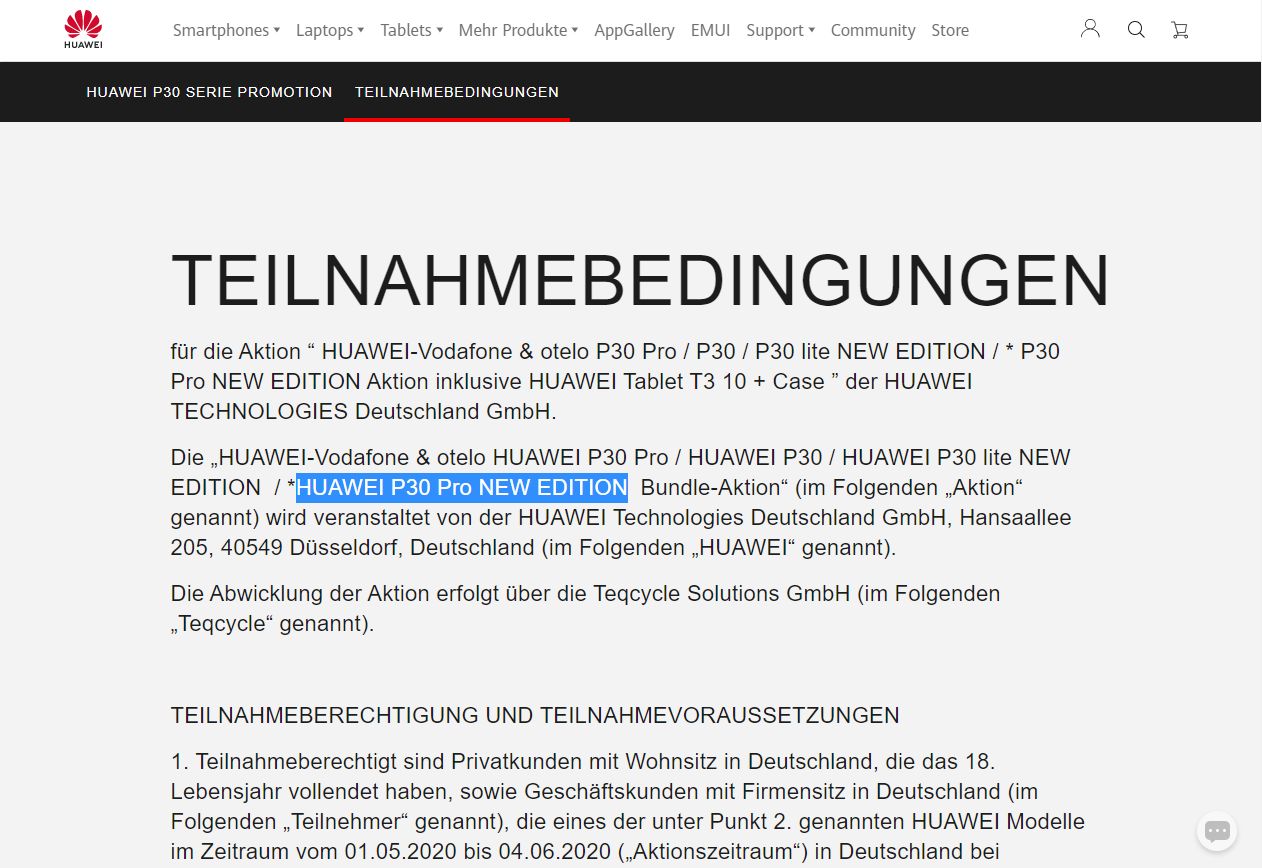Expand the Mehr Produkte menu
The height and width of the screenshot is (868, 1262).
pos(518,30)
